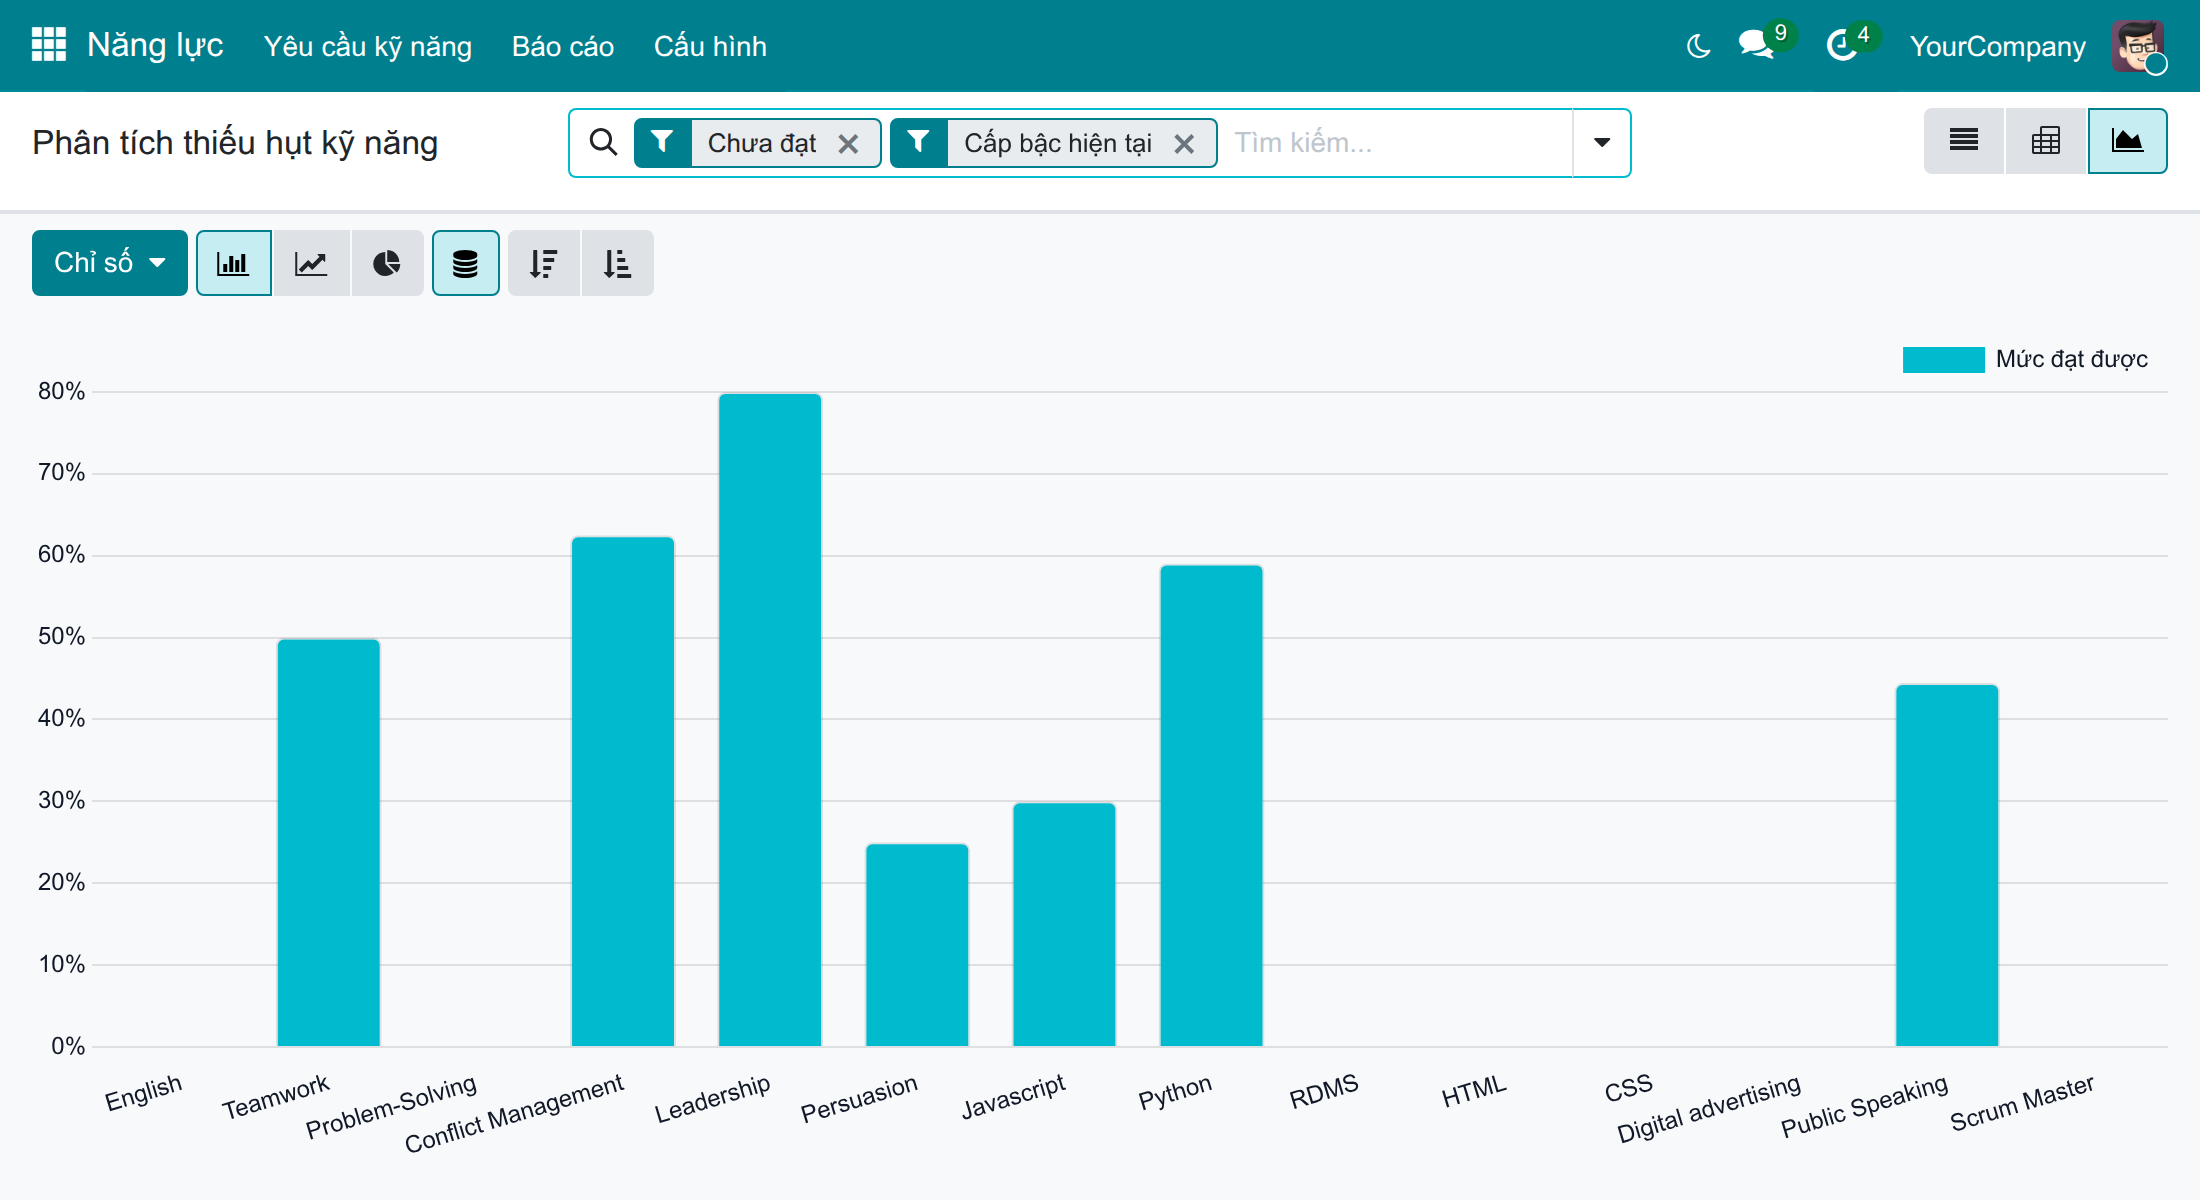Toggle Mức đạt được legend series

click(x=2025, y=359)
